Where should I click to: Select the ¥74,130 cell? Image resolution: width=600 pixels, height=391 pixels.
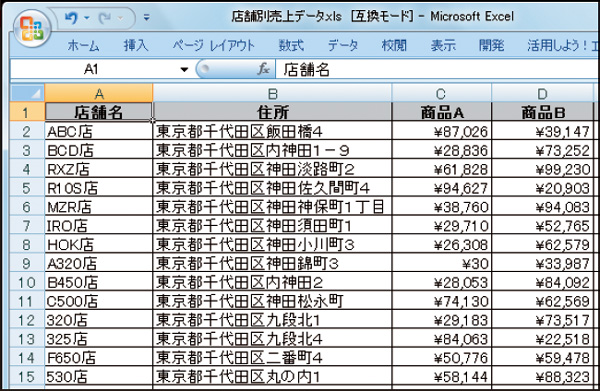(x=442, y=301)
